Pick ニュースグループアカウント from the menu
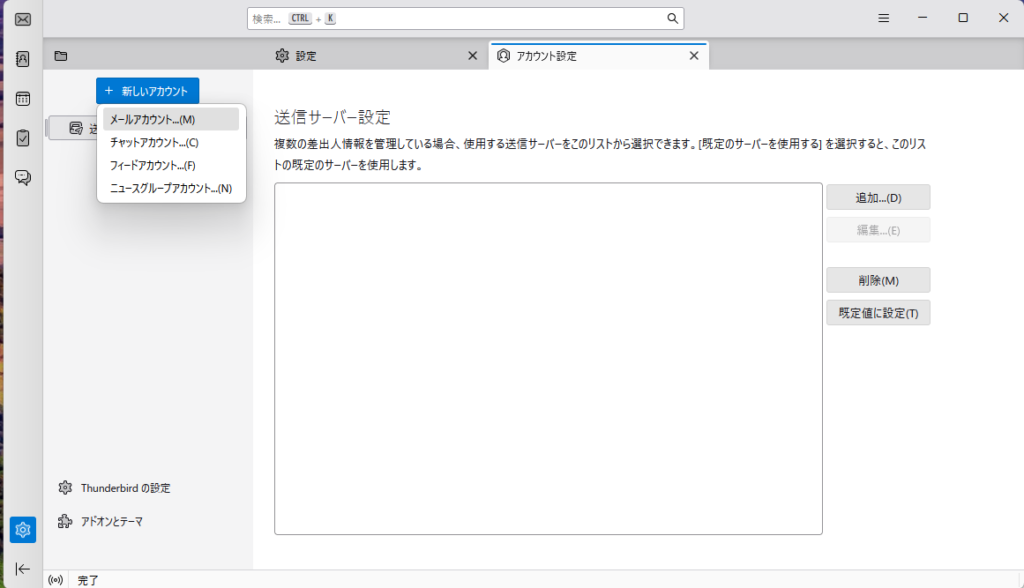1024x588 pixels. click(x=170, y=188)
